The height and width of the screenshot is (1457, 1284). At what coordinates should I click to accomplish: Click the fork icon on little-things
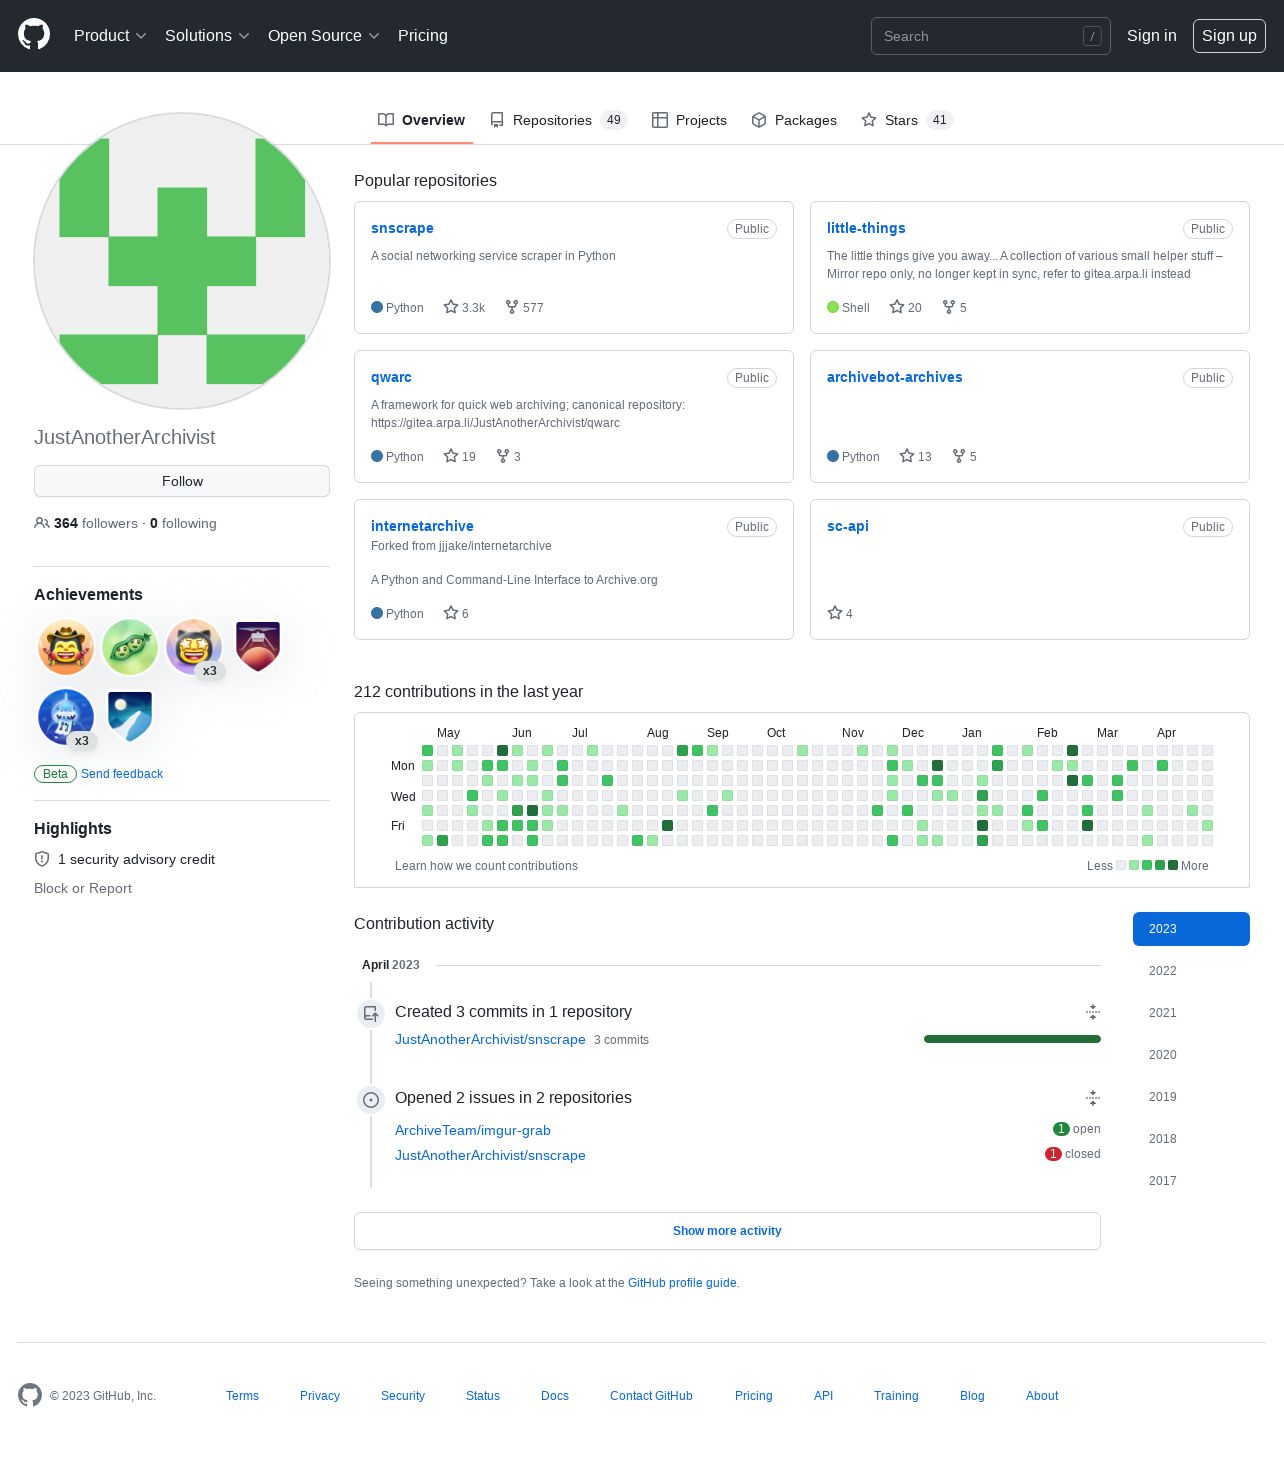coord(949,307)
